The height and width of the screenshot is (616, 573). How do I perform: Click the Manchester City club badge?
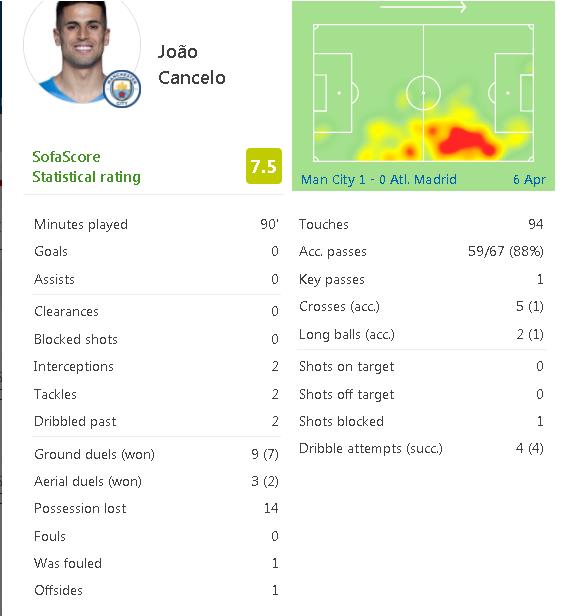click(x=122, y=89)
